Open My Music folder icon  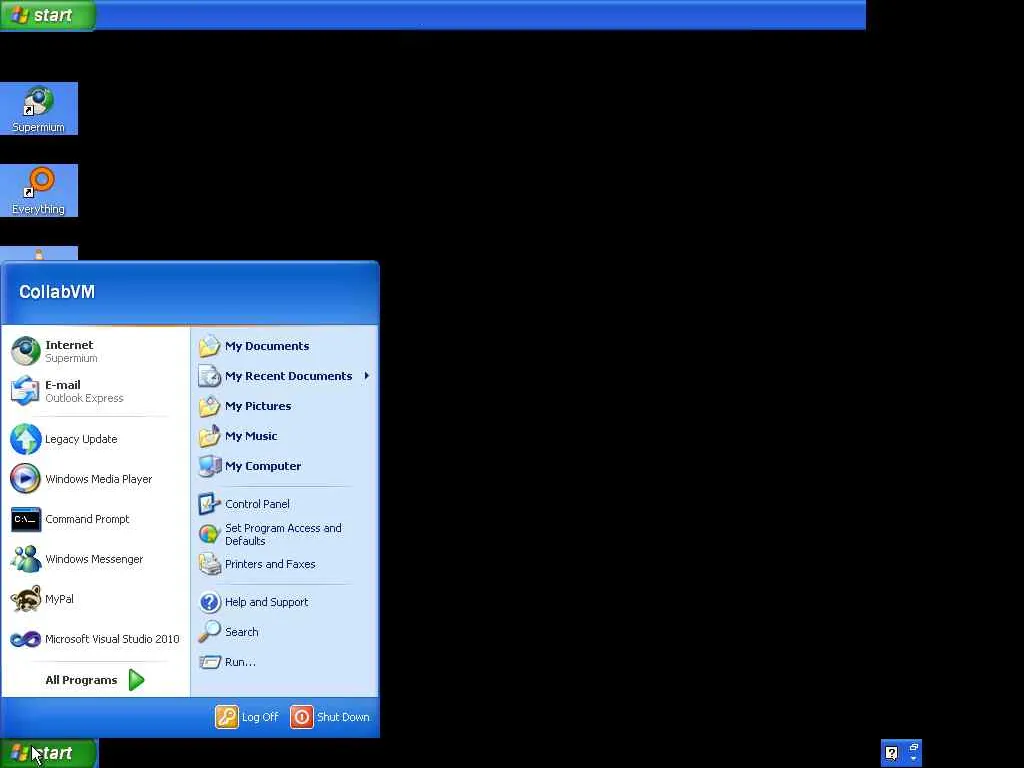[x=210, y=436]
